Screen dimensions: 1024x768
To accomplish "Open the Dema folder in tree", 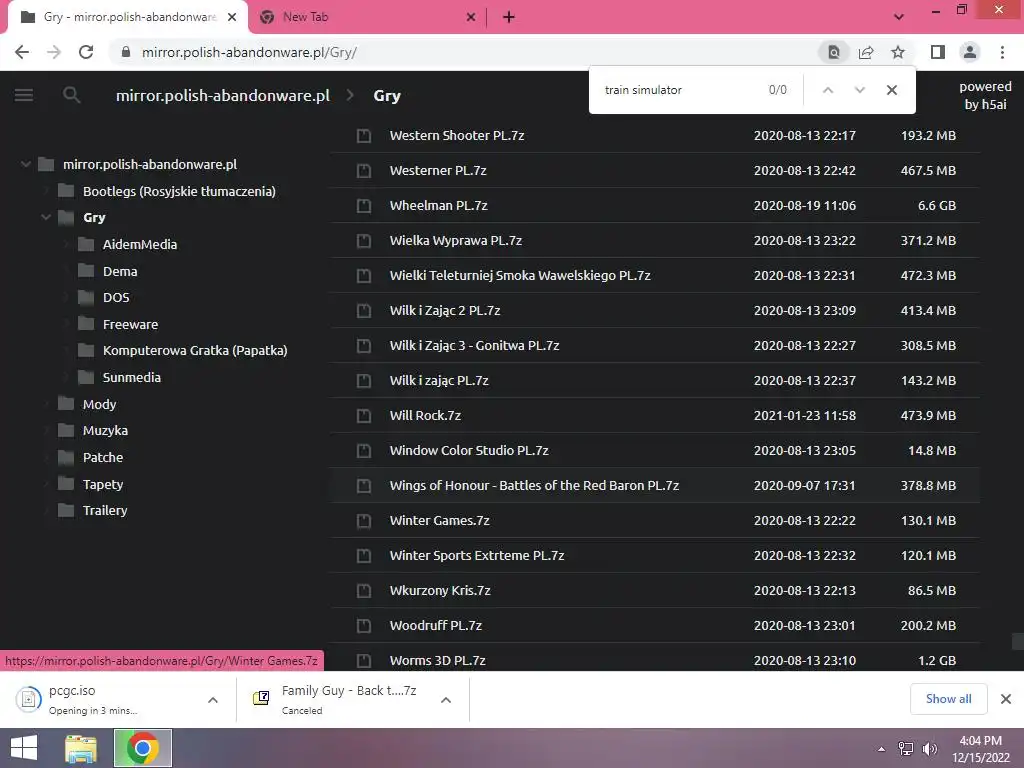I will [120, 271].
